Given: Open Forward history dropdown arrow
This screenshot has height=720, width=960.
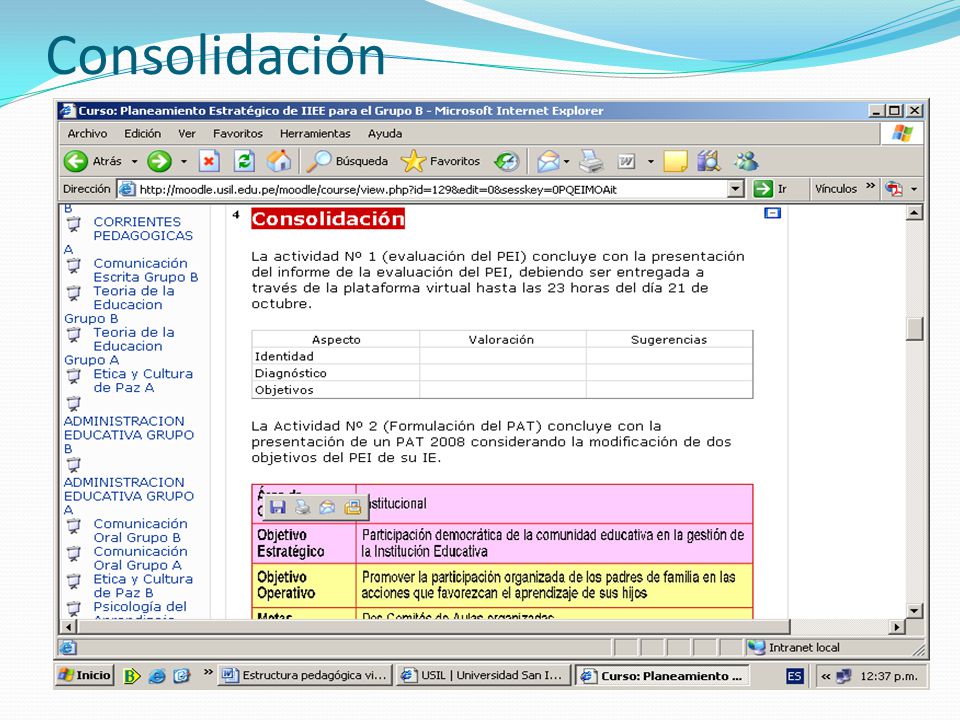Looking at the screenshot, I should point(184,162).
